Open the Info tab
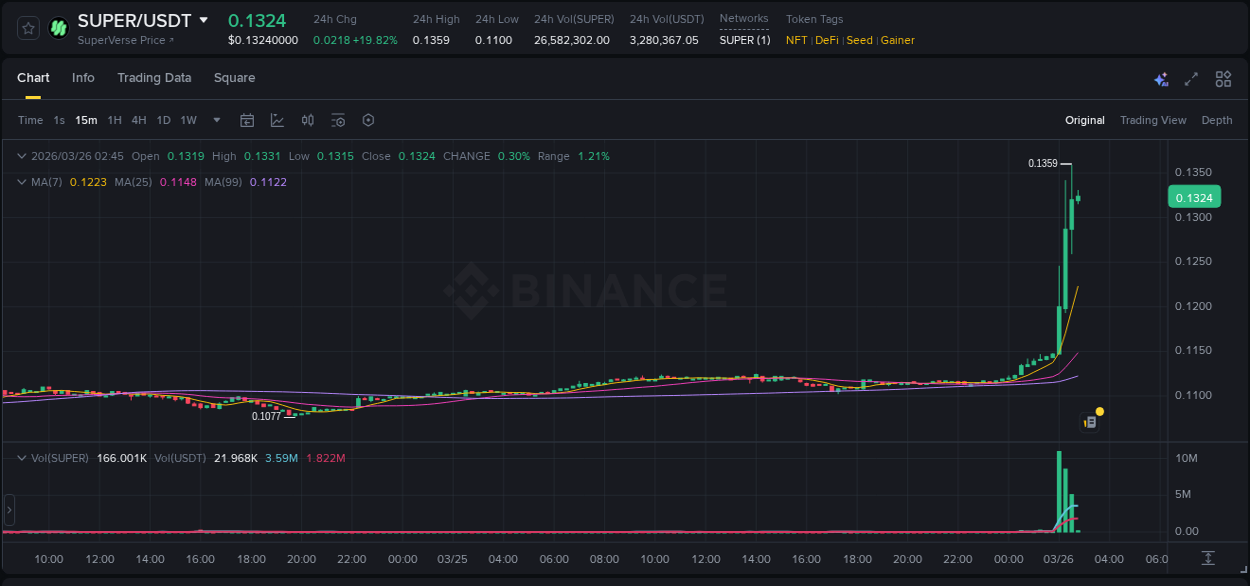Image resolution: width=1250 pixels, height=586 pixels. click(83, 77)
